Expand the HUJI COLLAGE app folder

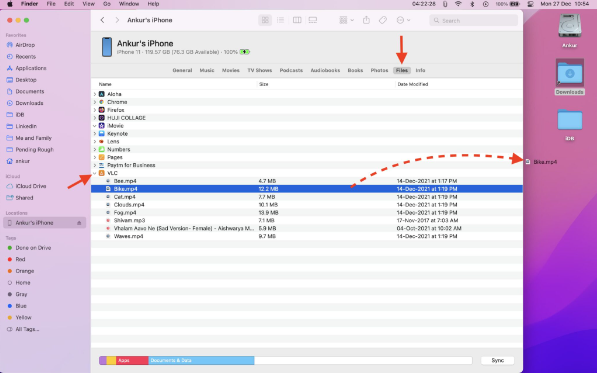click(95, 118)
